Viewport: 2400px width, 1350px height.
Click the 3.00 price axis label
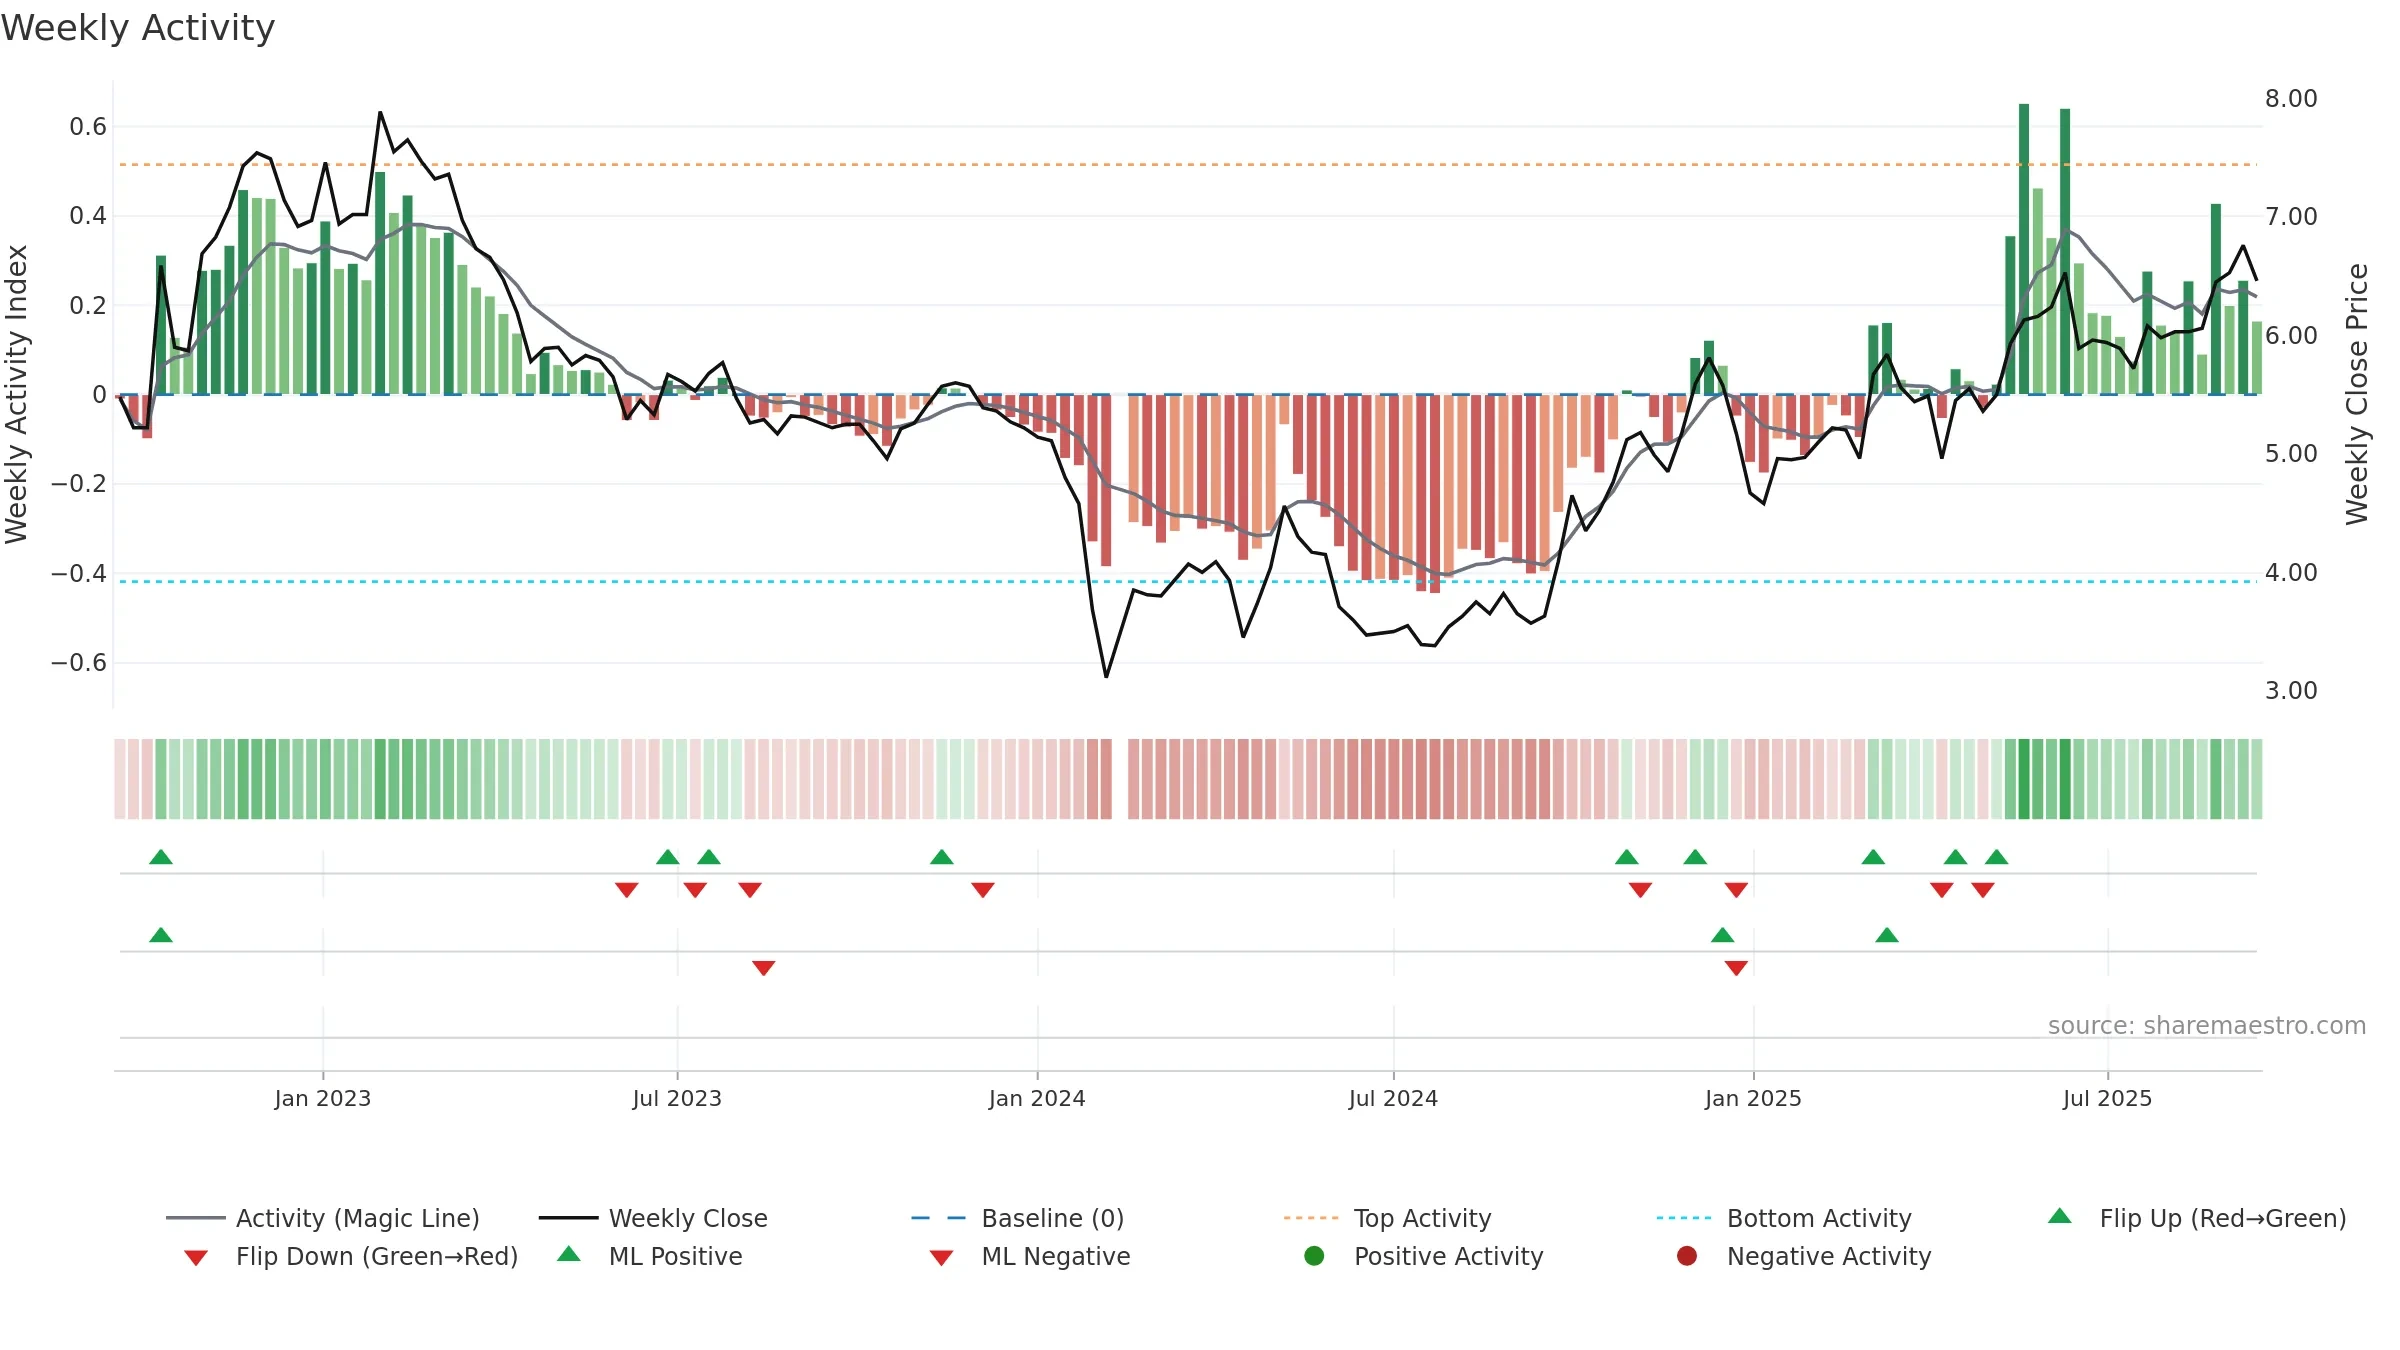click(x=2291, y=691)
